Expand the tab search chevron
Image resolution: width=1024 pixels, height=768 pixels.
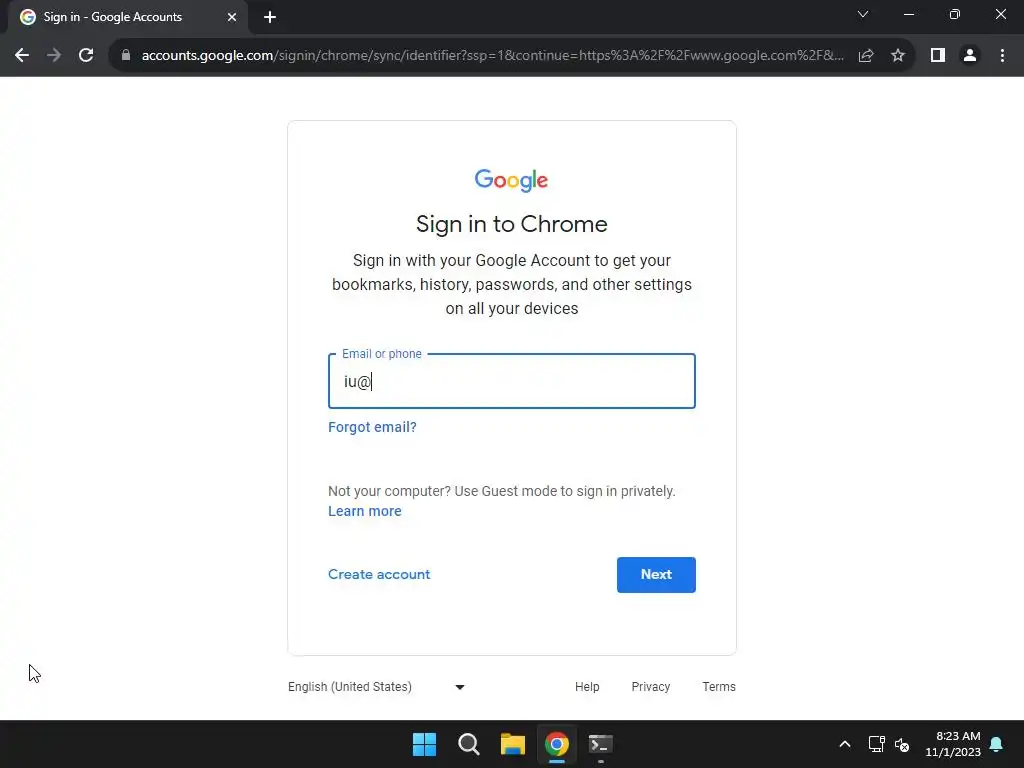pos(863,14)
